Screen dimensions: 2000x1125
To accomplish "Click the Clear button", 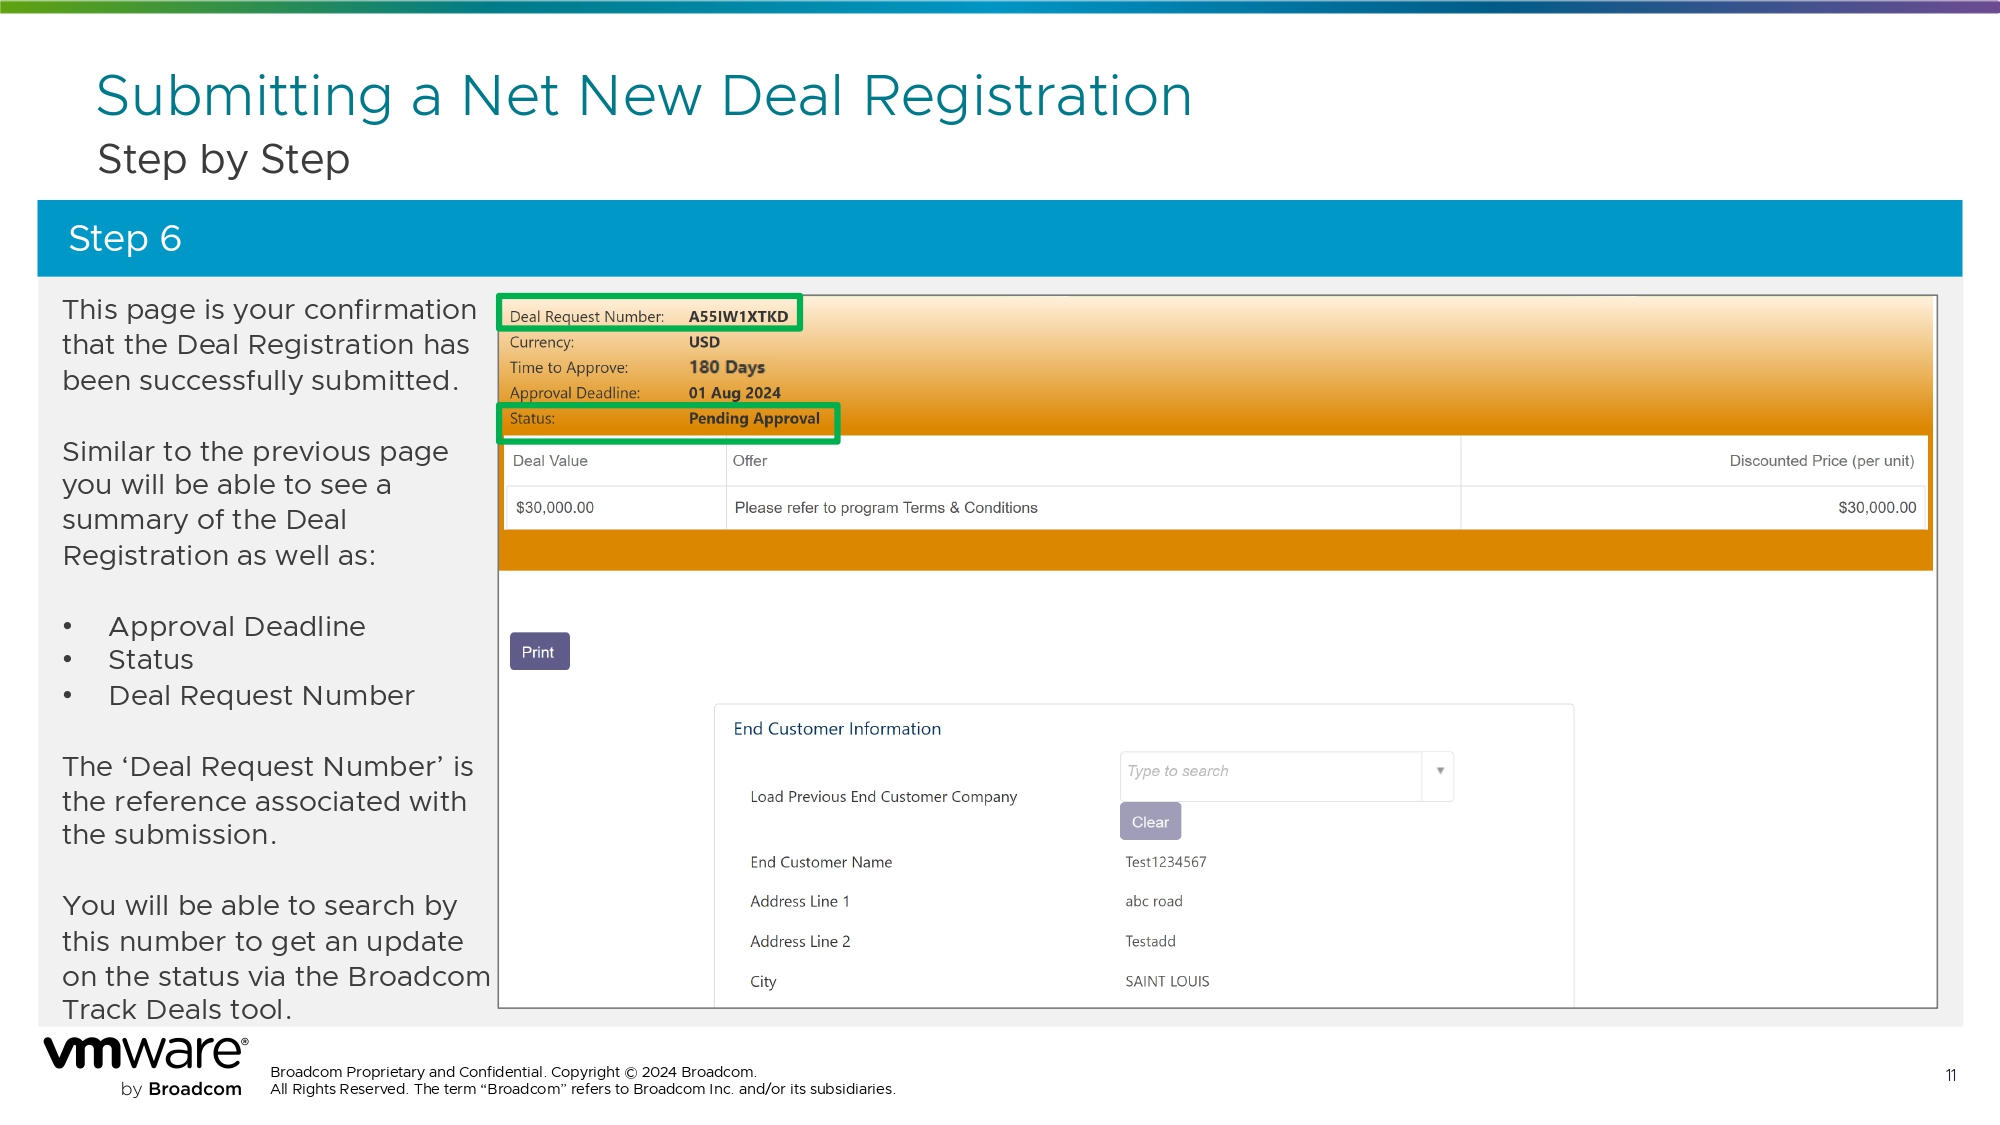I will [x=1150, y=821].
